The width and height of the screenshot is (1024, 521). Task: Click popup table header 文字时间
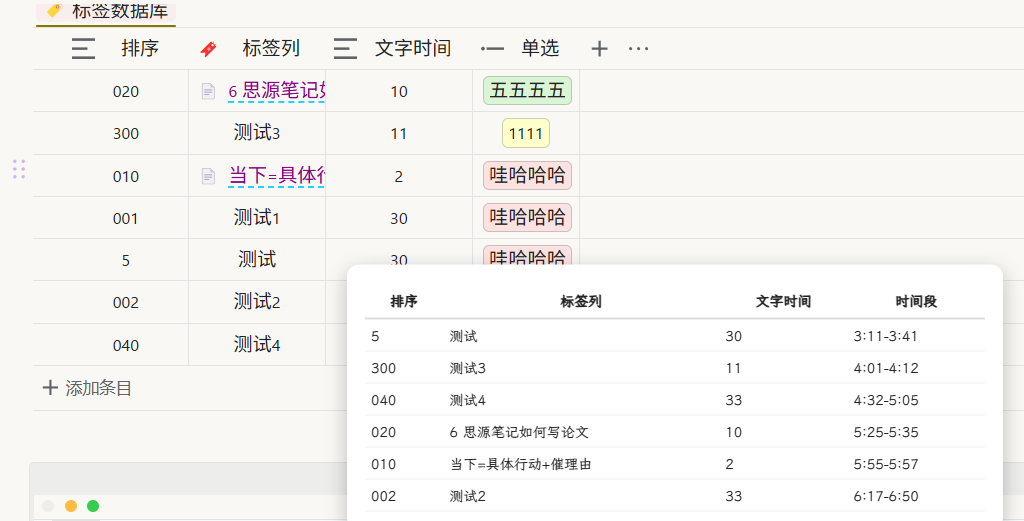coord(783,301)
